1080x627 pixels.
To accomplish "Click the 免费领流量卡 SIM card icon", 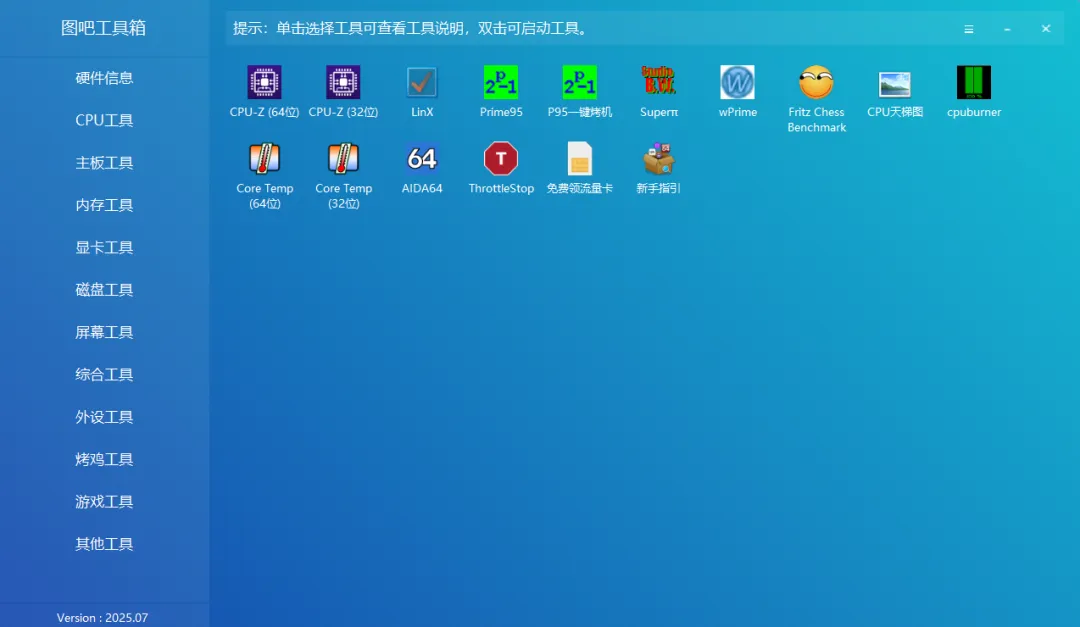I will [579, 158].
